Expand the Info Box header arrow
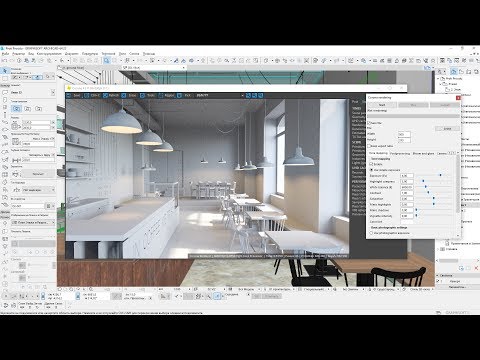 coord(53,92)
